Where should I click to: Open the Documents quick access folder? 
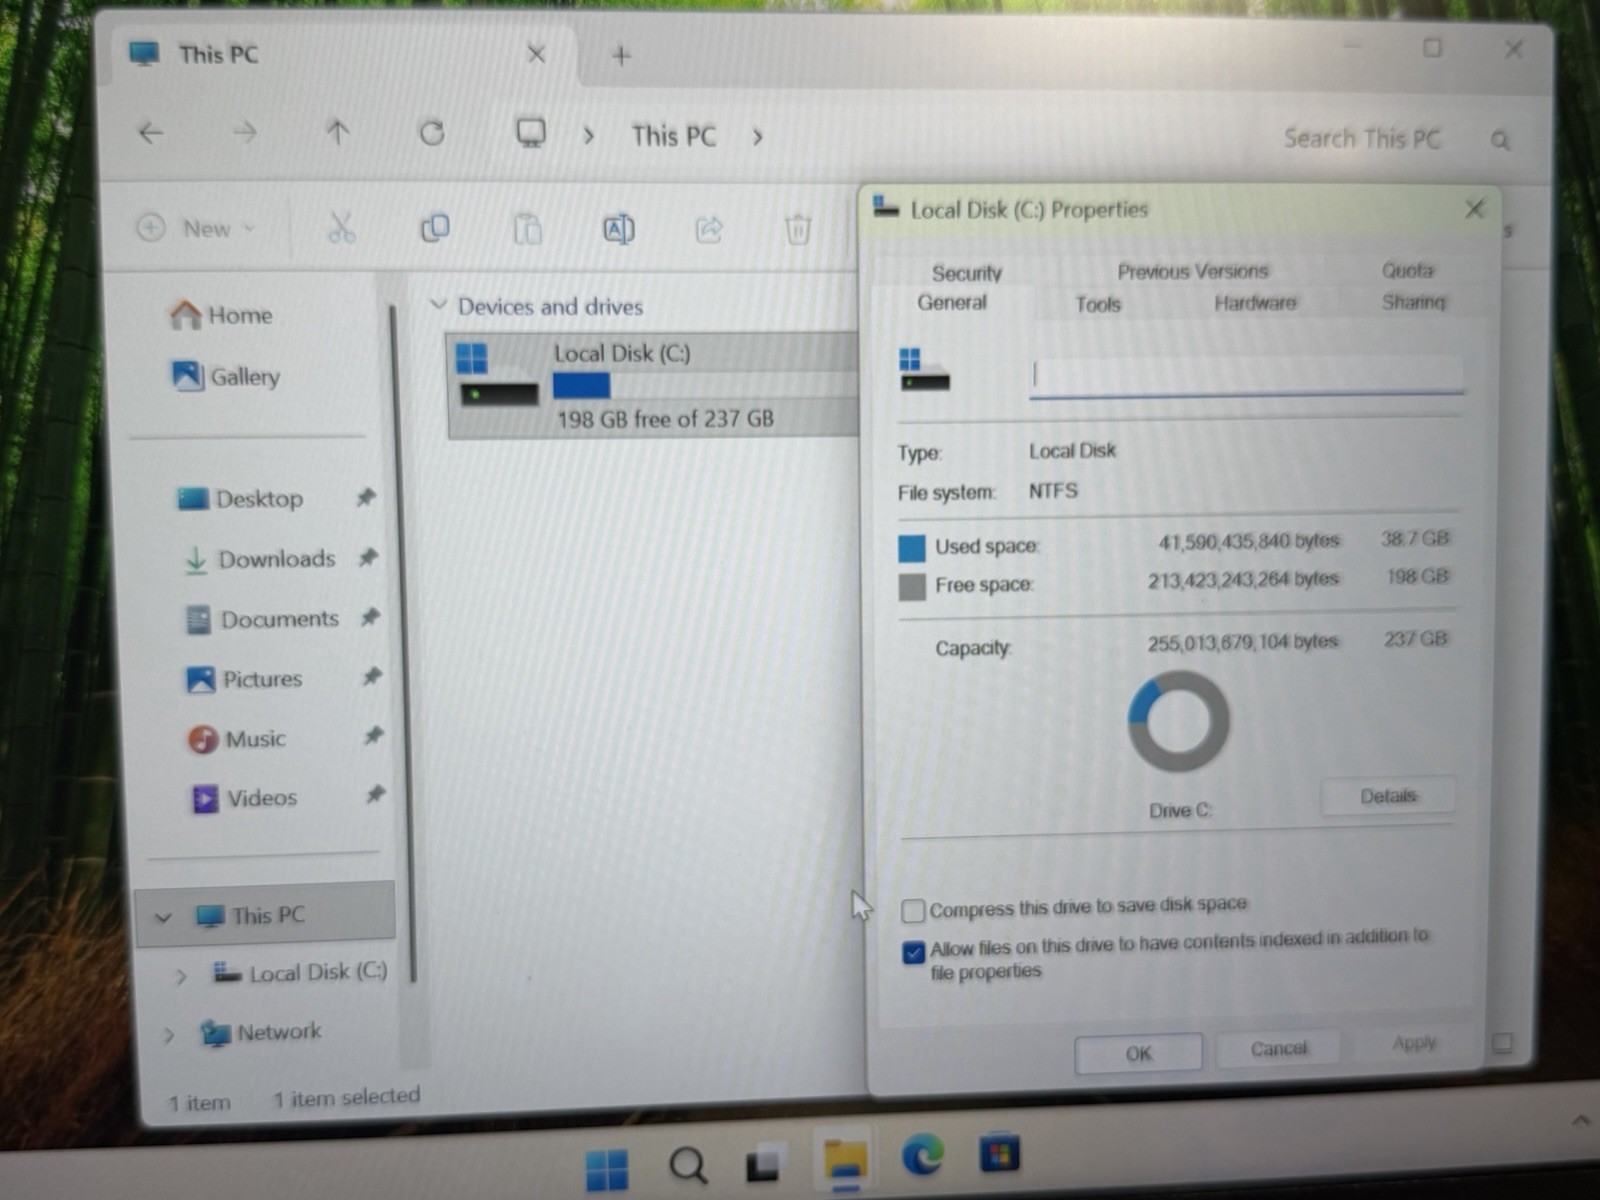(263, 619)
